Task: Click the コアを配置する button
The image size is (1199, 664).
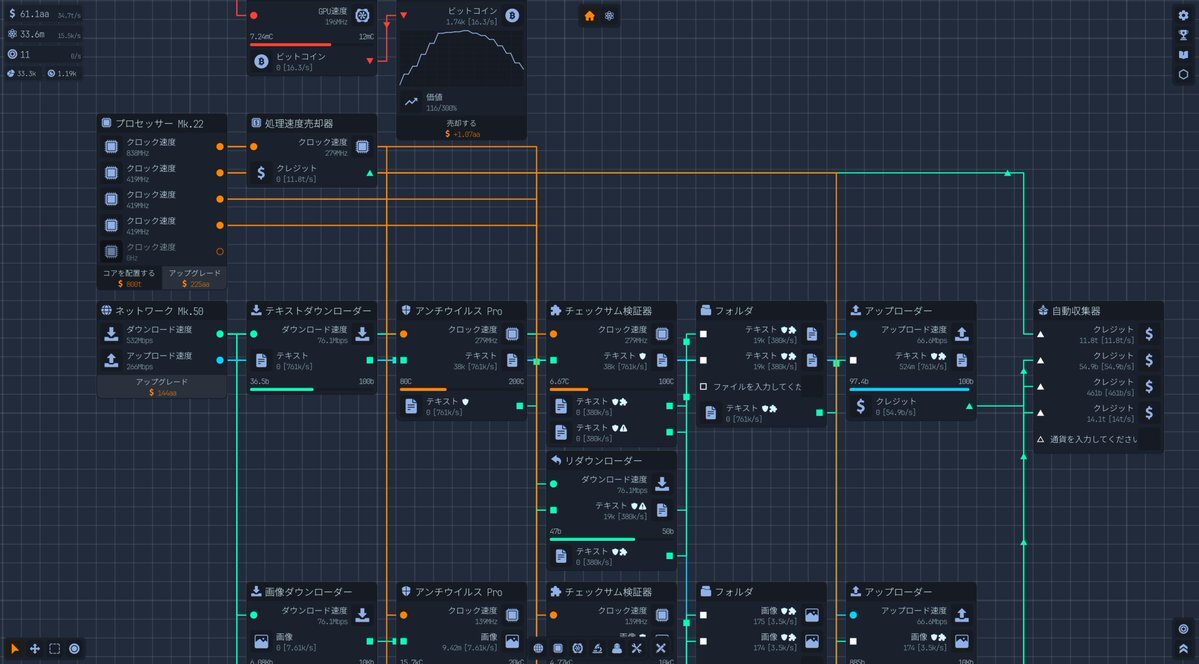Action: point(129,278)
